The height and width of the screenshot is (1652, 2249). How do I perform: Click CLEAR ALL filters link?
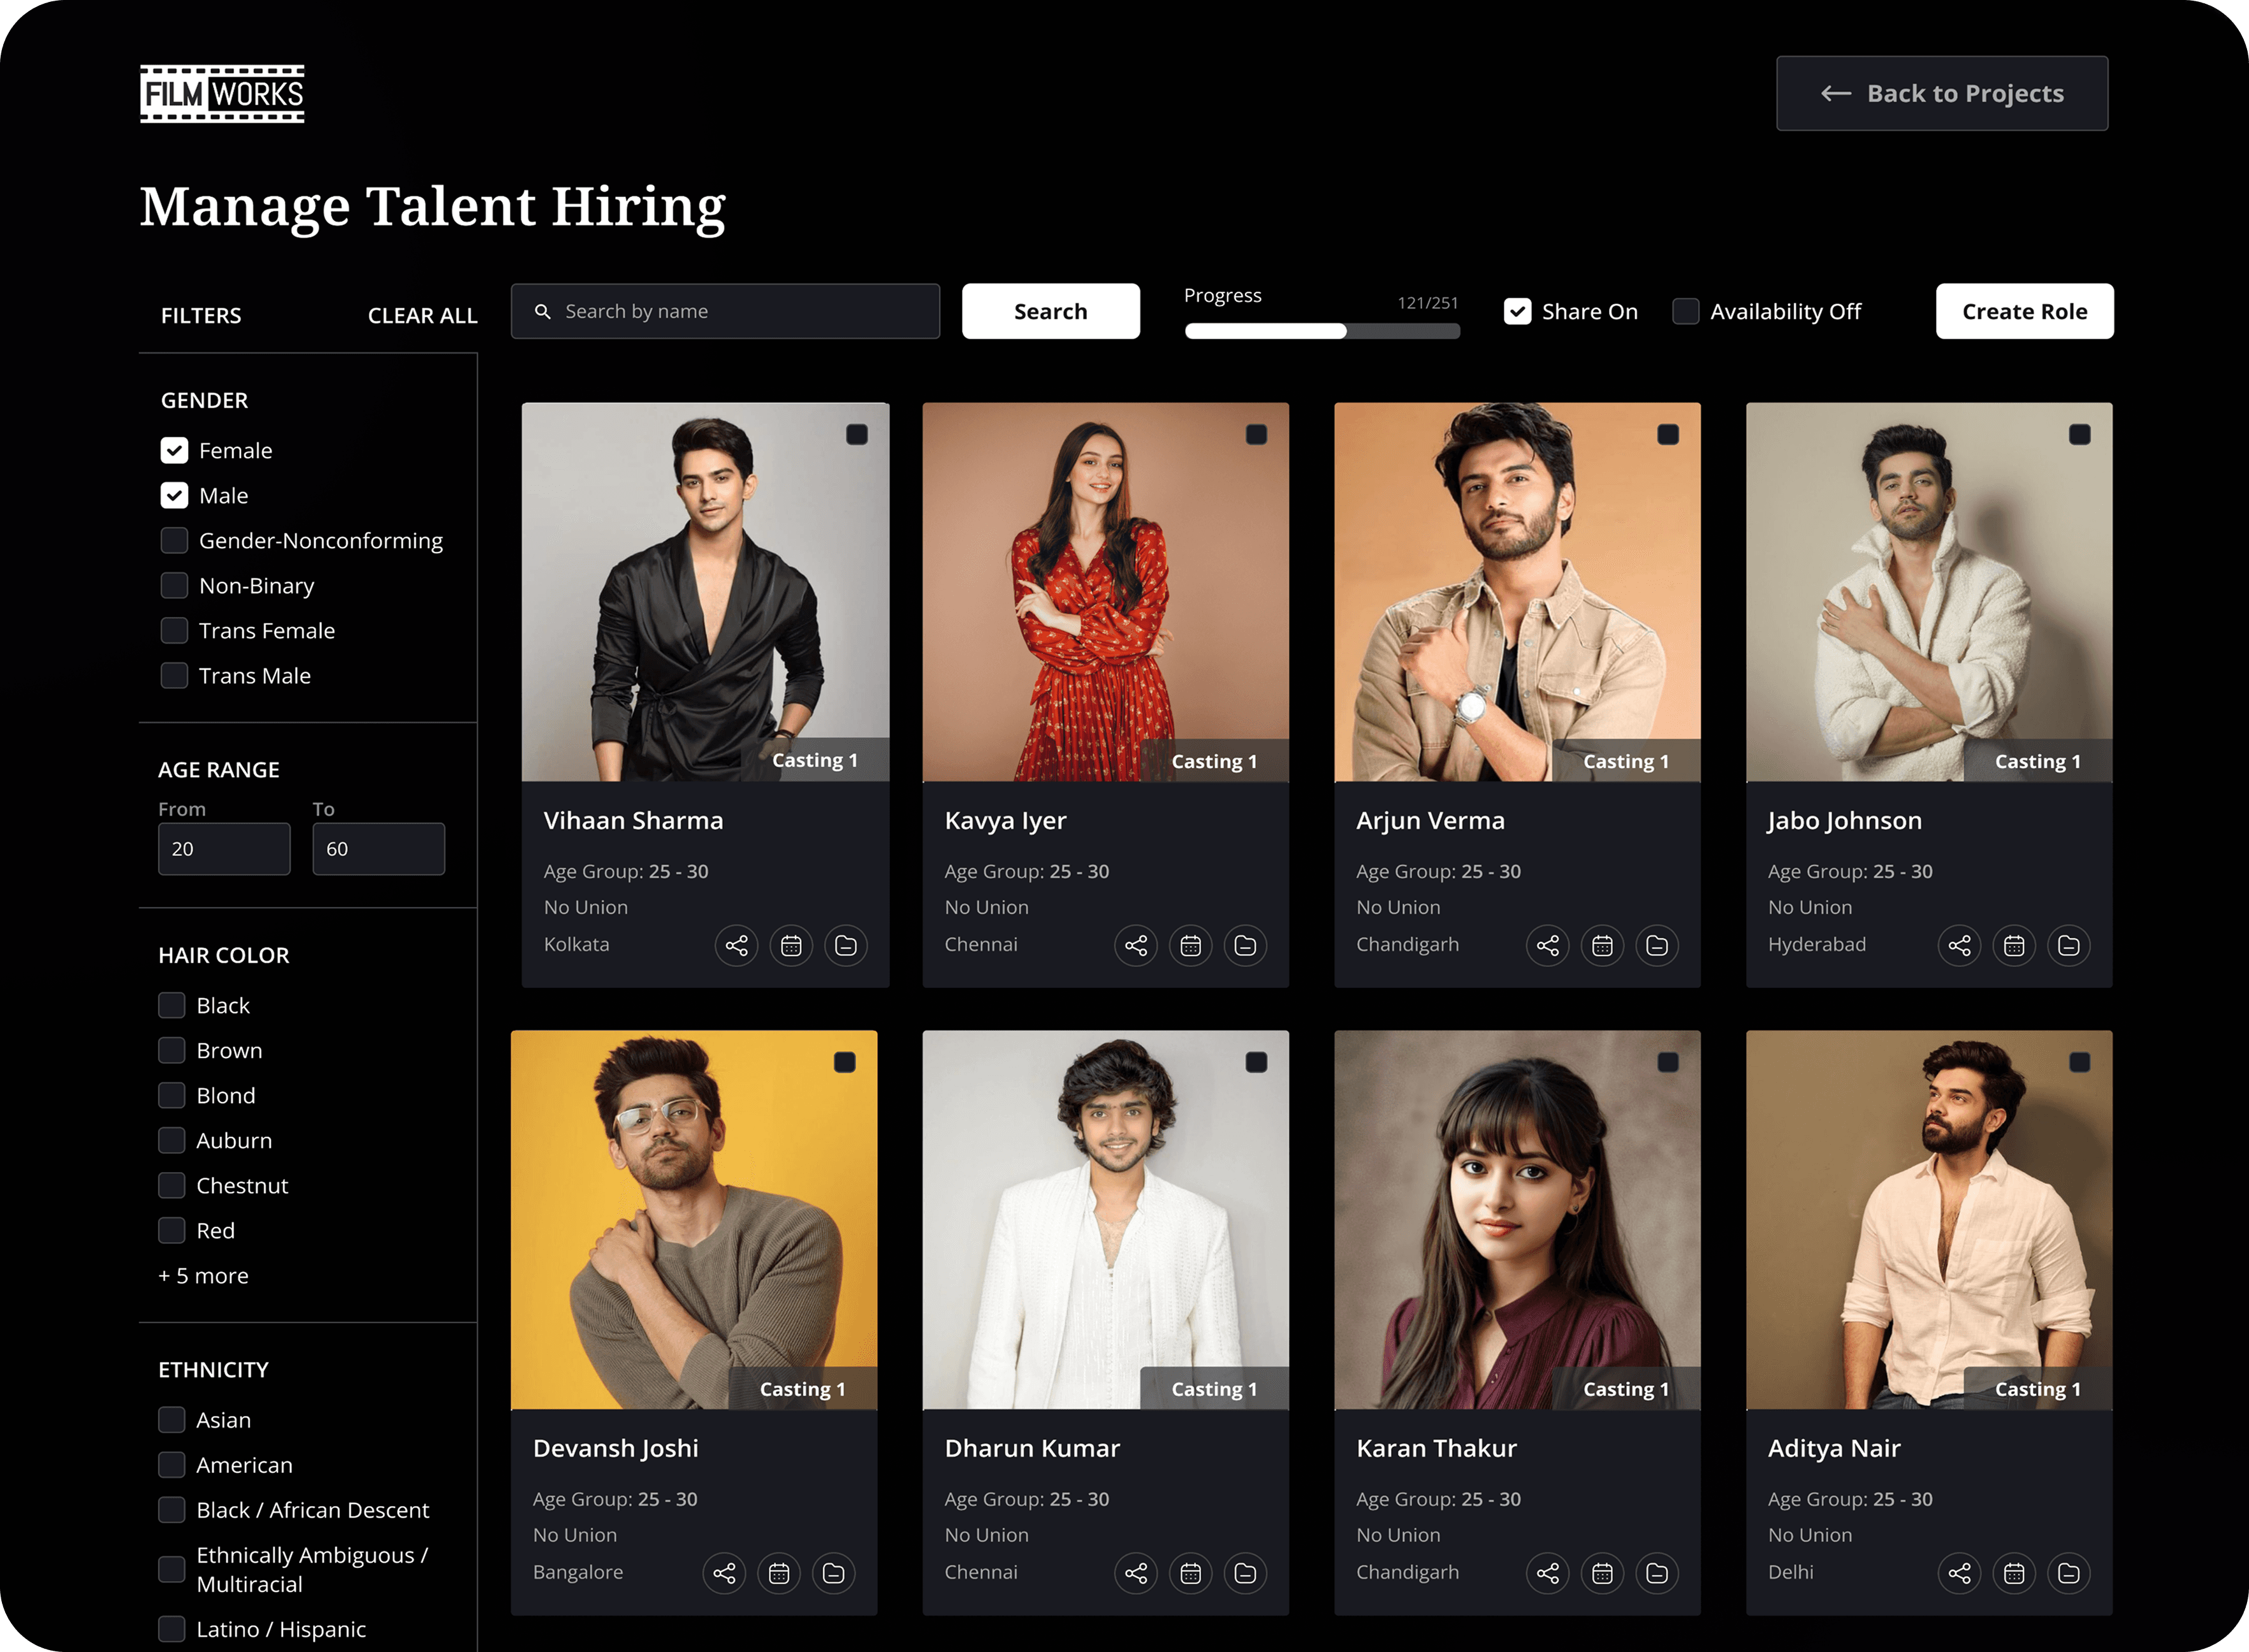point(422,315)
